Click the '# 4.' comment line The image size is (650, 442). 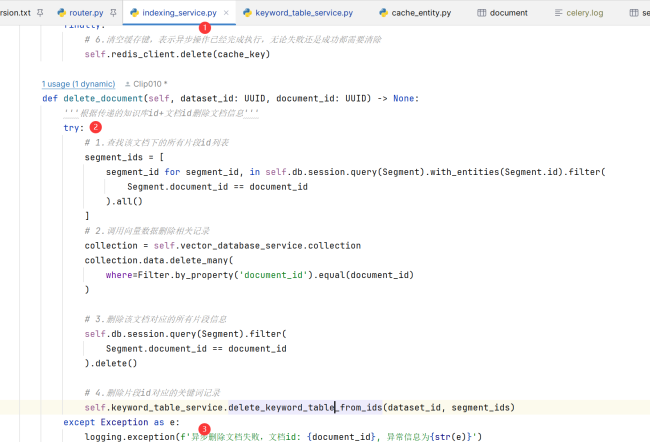(x=152, y=393)
